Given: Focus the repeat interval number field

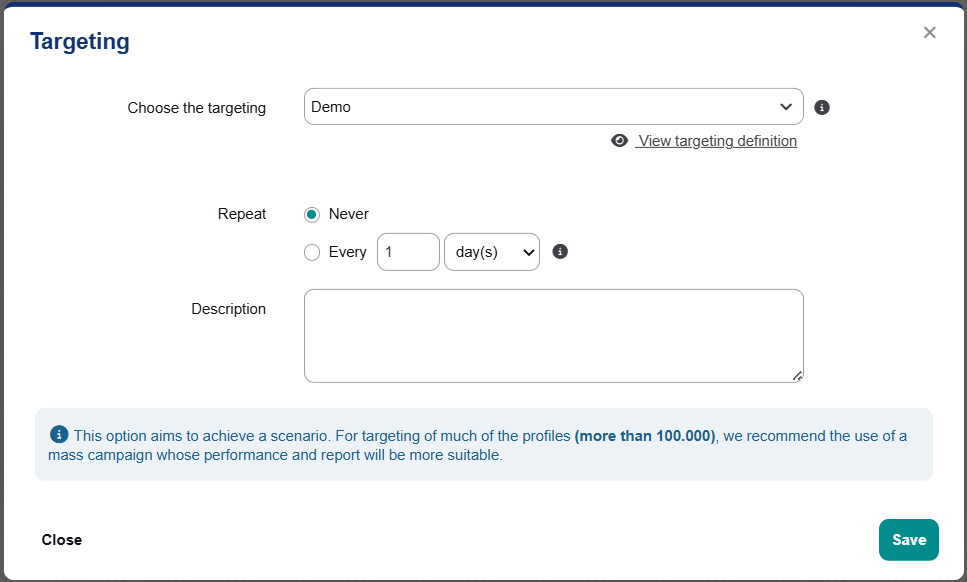Looking at the screenshot, I should pyautogui.click(x=408, y=252).
